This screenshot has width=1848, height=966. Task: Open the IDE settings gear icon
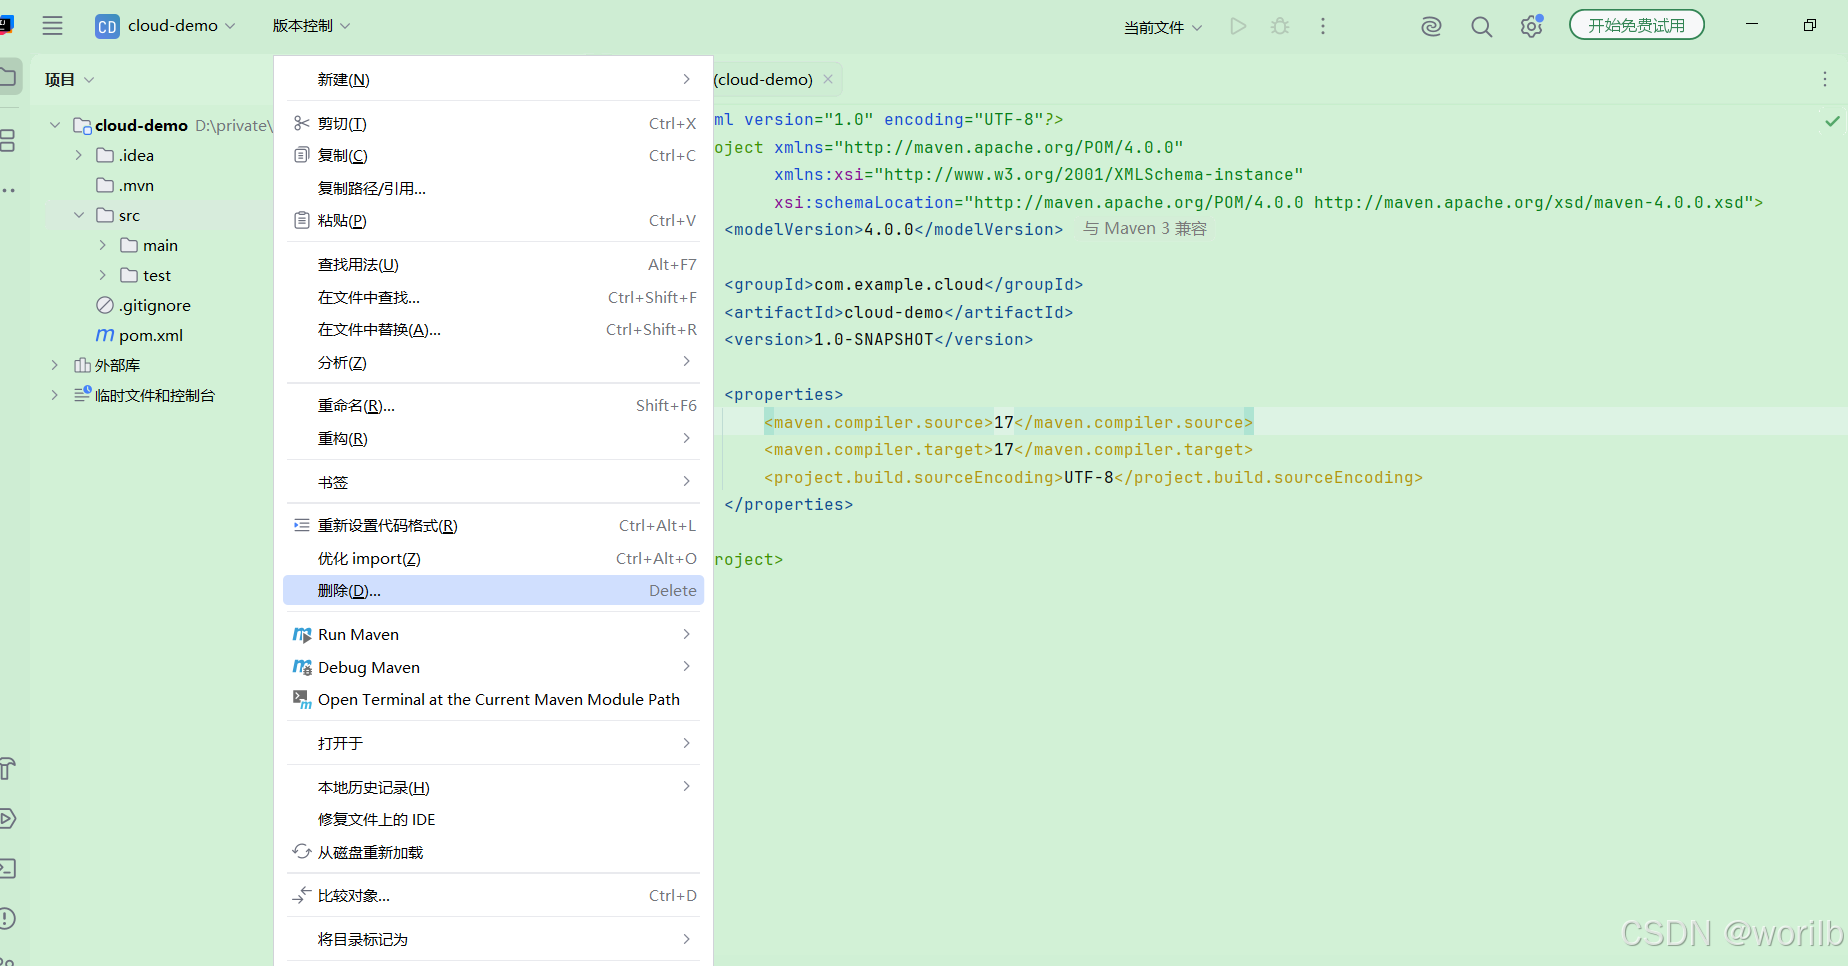1531,27
